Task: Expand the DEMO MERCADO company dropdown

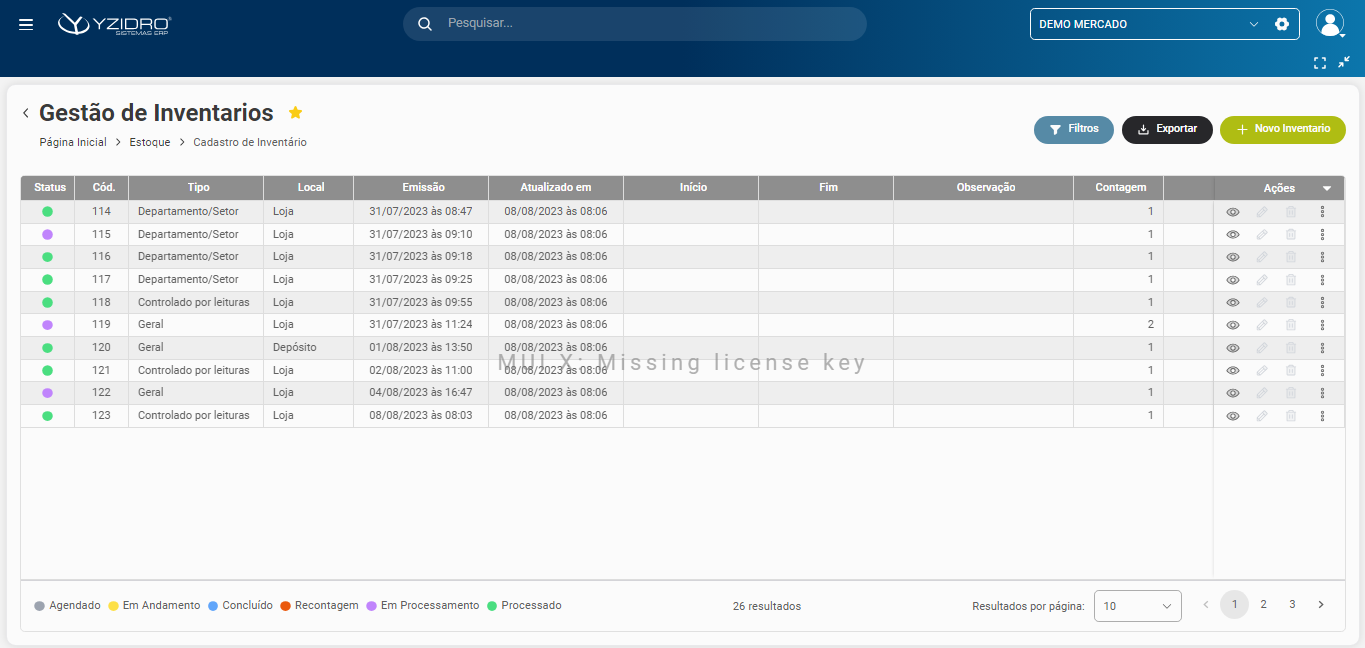Action: tap(1254, 24)
